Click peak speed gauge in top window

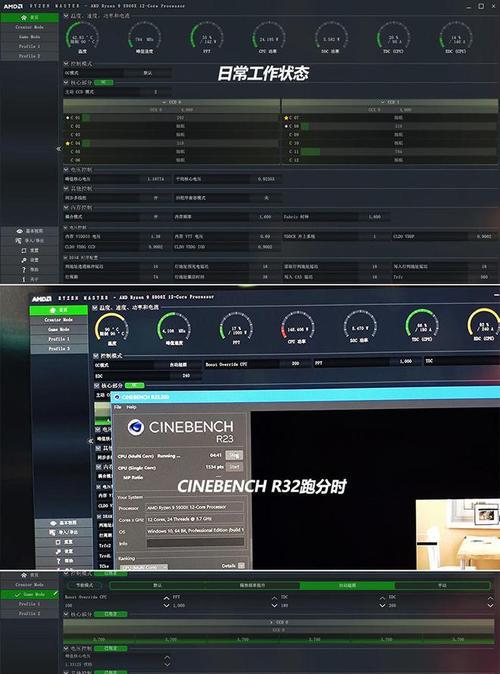click(144, 37)
